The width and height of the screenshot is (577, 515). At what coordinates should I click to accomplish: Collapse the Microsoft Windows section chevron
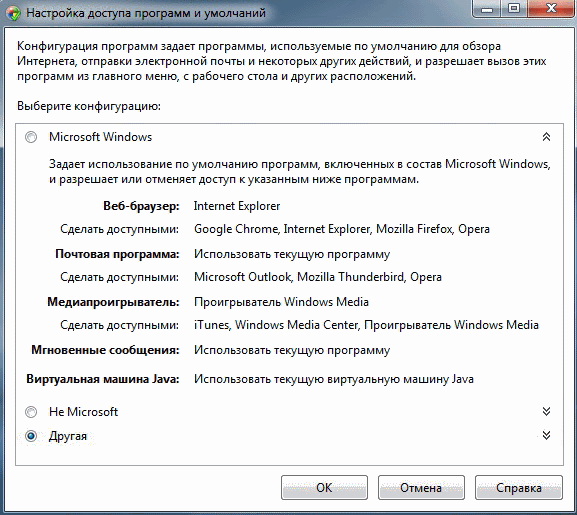(546, 137)
